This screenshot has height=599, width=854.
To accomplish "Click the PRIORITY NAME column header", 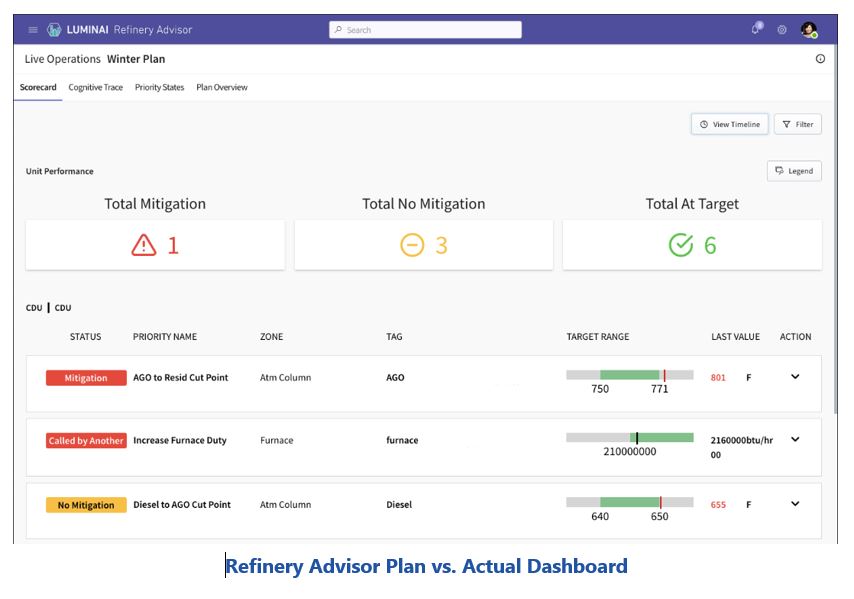I will coord(165,337).
